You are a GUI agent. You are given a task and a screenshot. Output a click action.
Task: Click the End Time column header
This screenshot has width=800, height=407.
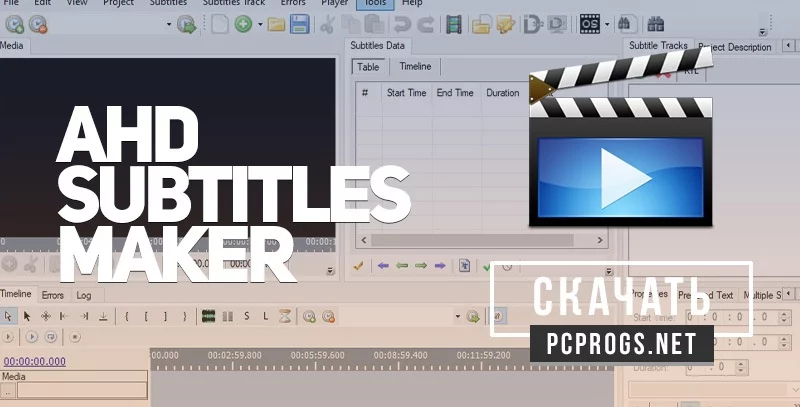coord(455,93)
